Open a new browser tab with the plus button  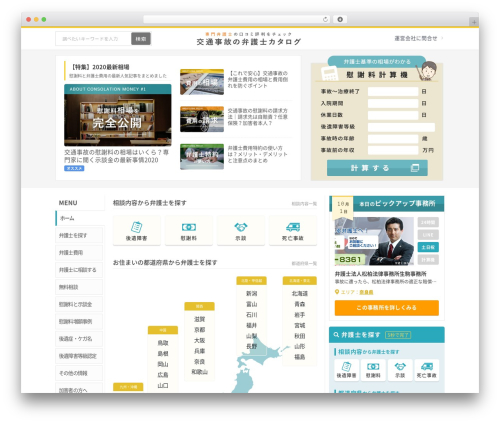[474, 22]
